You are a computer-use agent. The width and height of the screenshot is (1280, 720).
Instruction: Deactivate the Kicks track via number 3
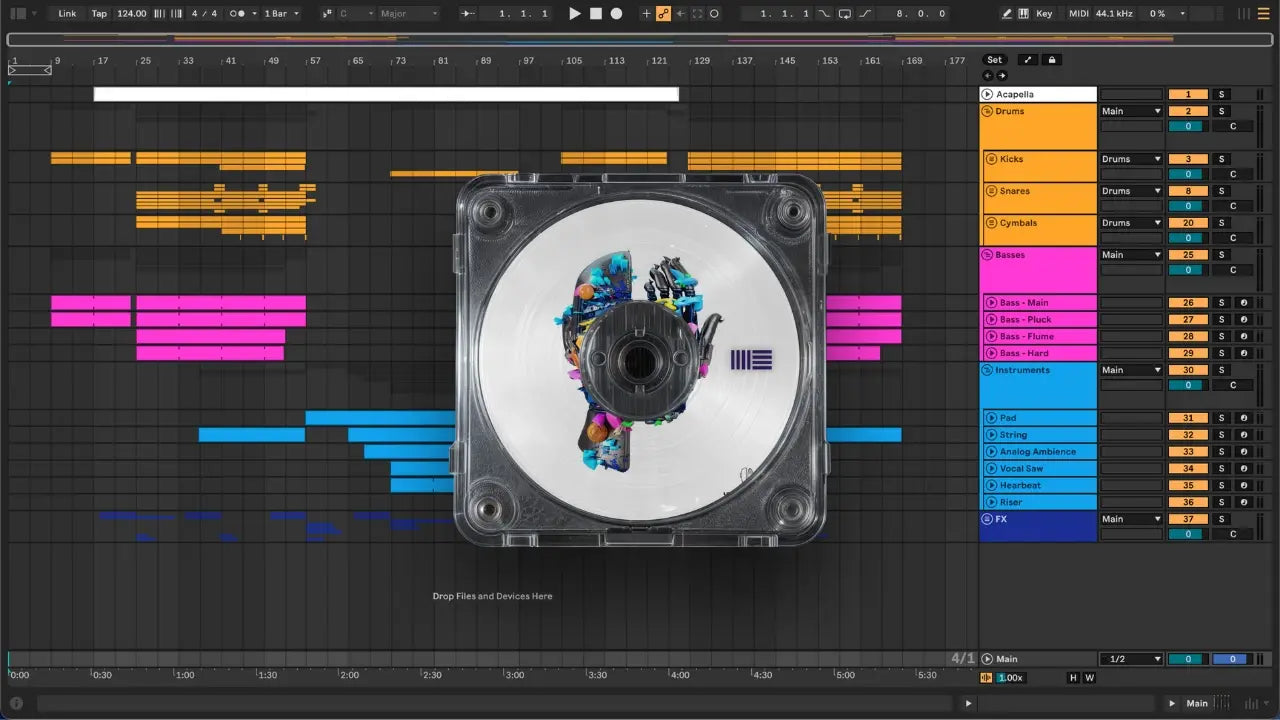[1187, 159]
